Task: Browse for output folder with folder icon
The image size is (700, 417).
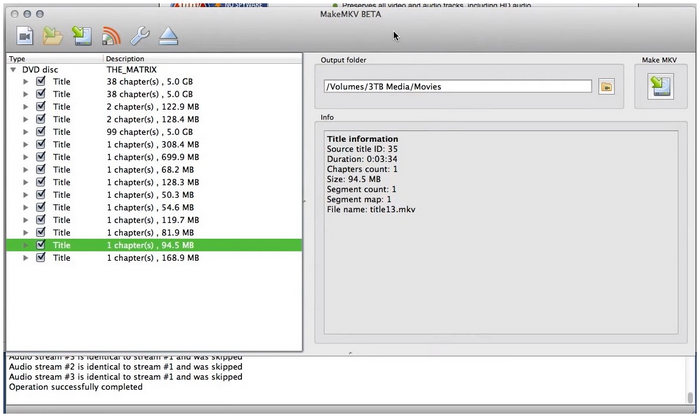Action: (606, 87)
